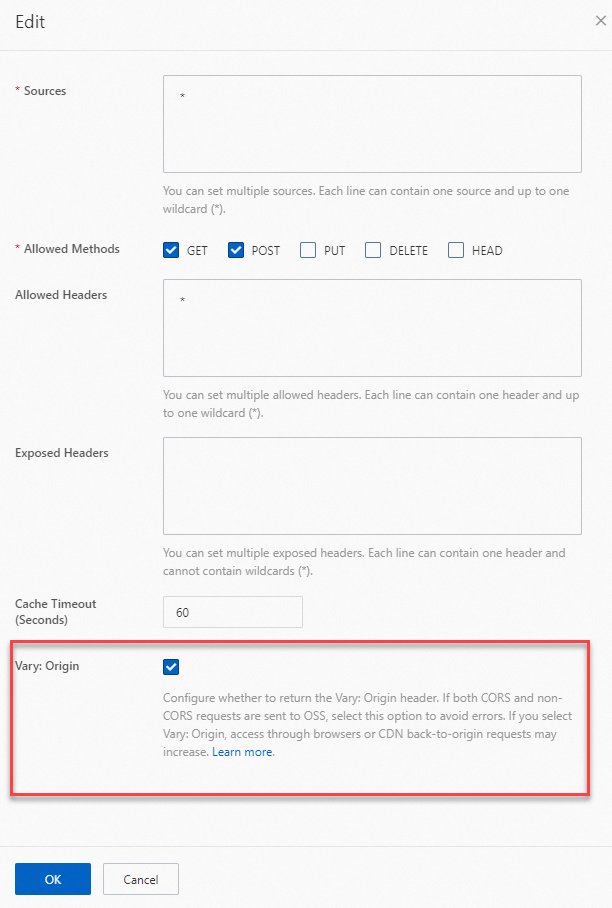Image resolution: width=612 pixels, height=908 pixels.
Task: Enable the DELETE method checkbox
Action: (x=373, y=250)
